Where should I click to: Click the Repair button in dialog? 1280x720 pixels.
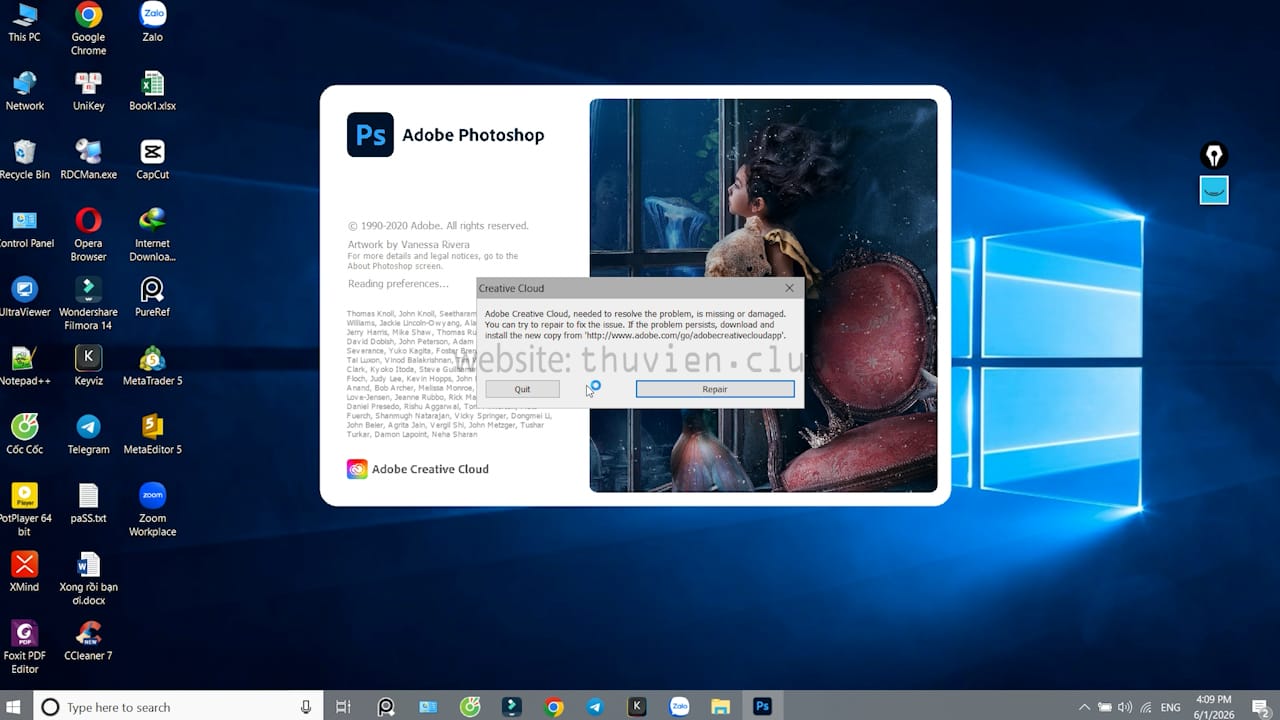click(x=715, y=389)
